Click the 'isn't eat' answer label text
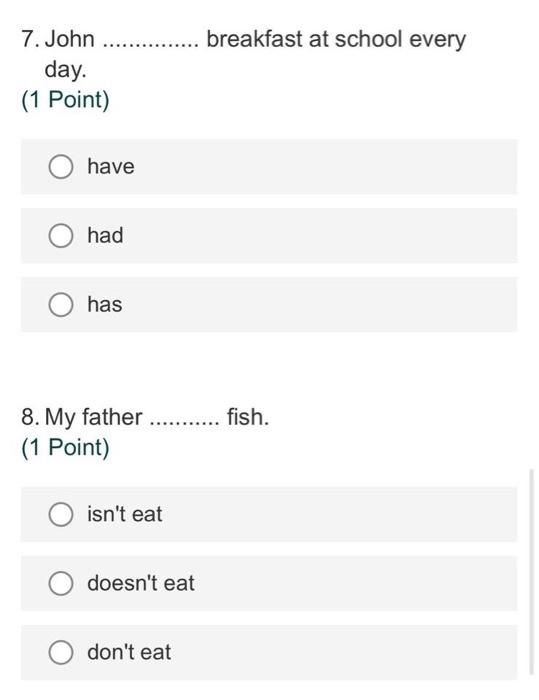This screenshot has height=700, width=539. [125, 514]
